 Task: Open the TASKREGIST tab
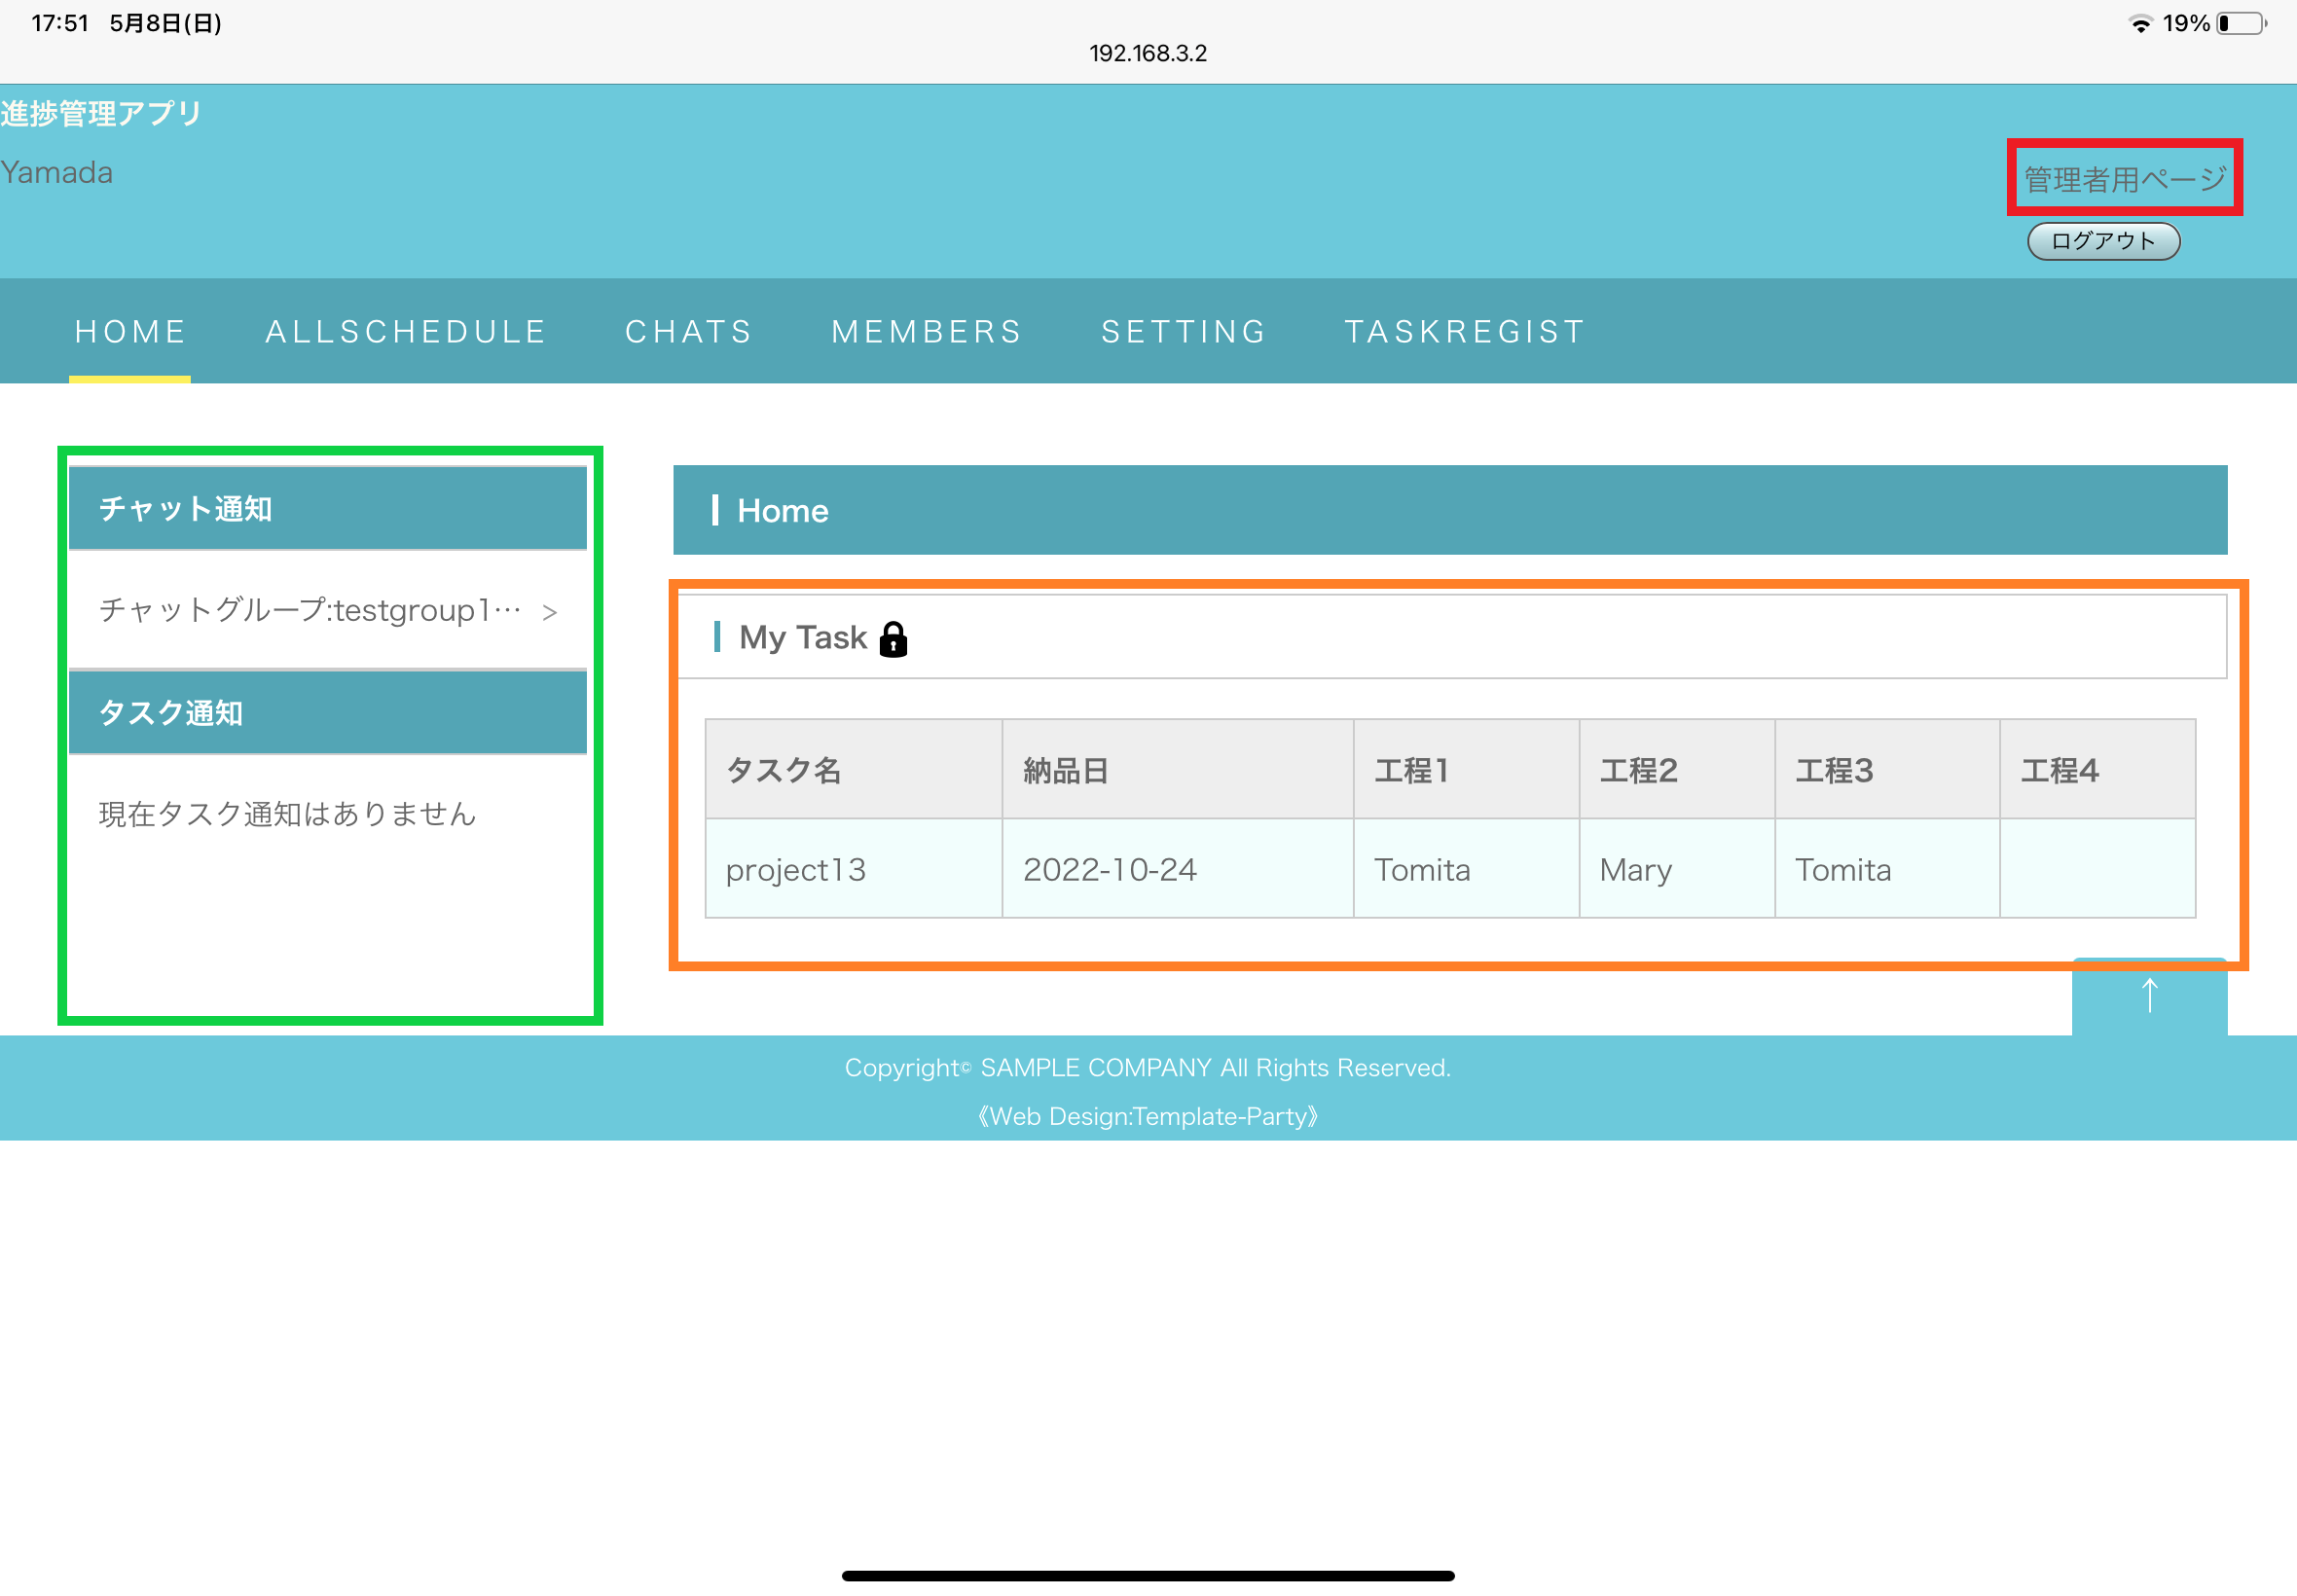[1465, 332]
